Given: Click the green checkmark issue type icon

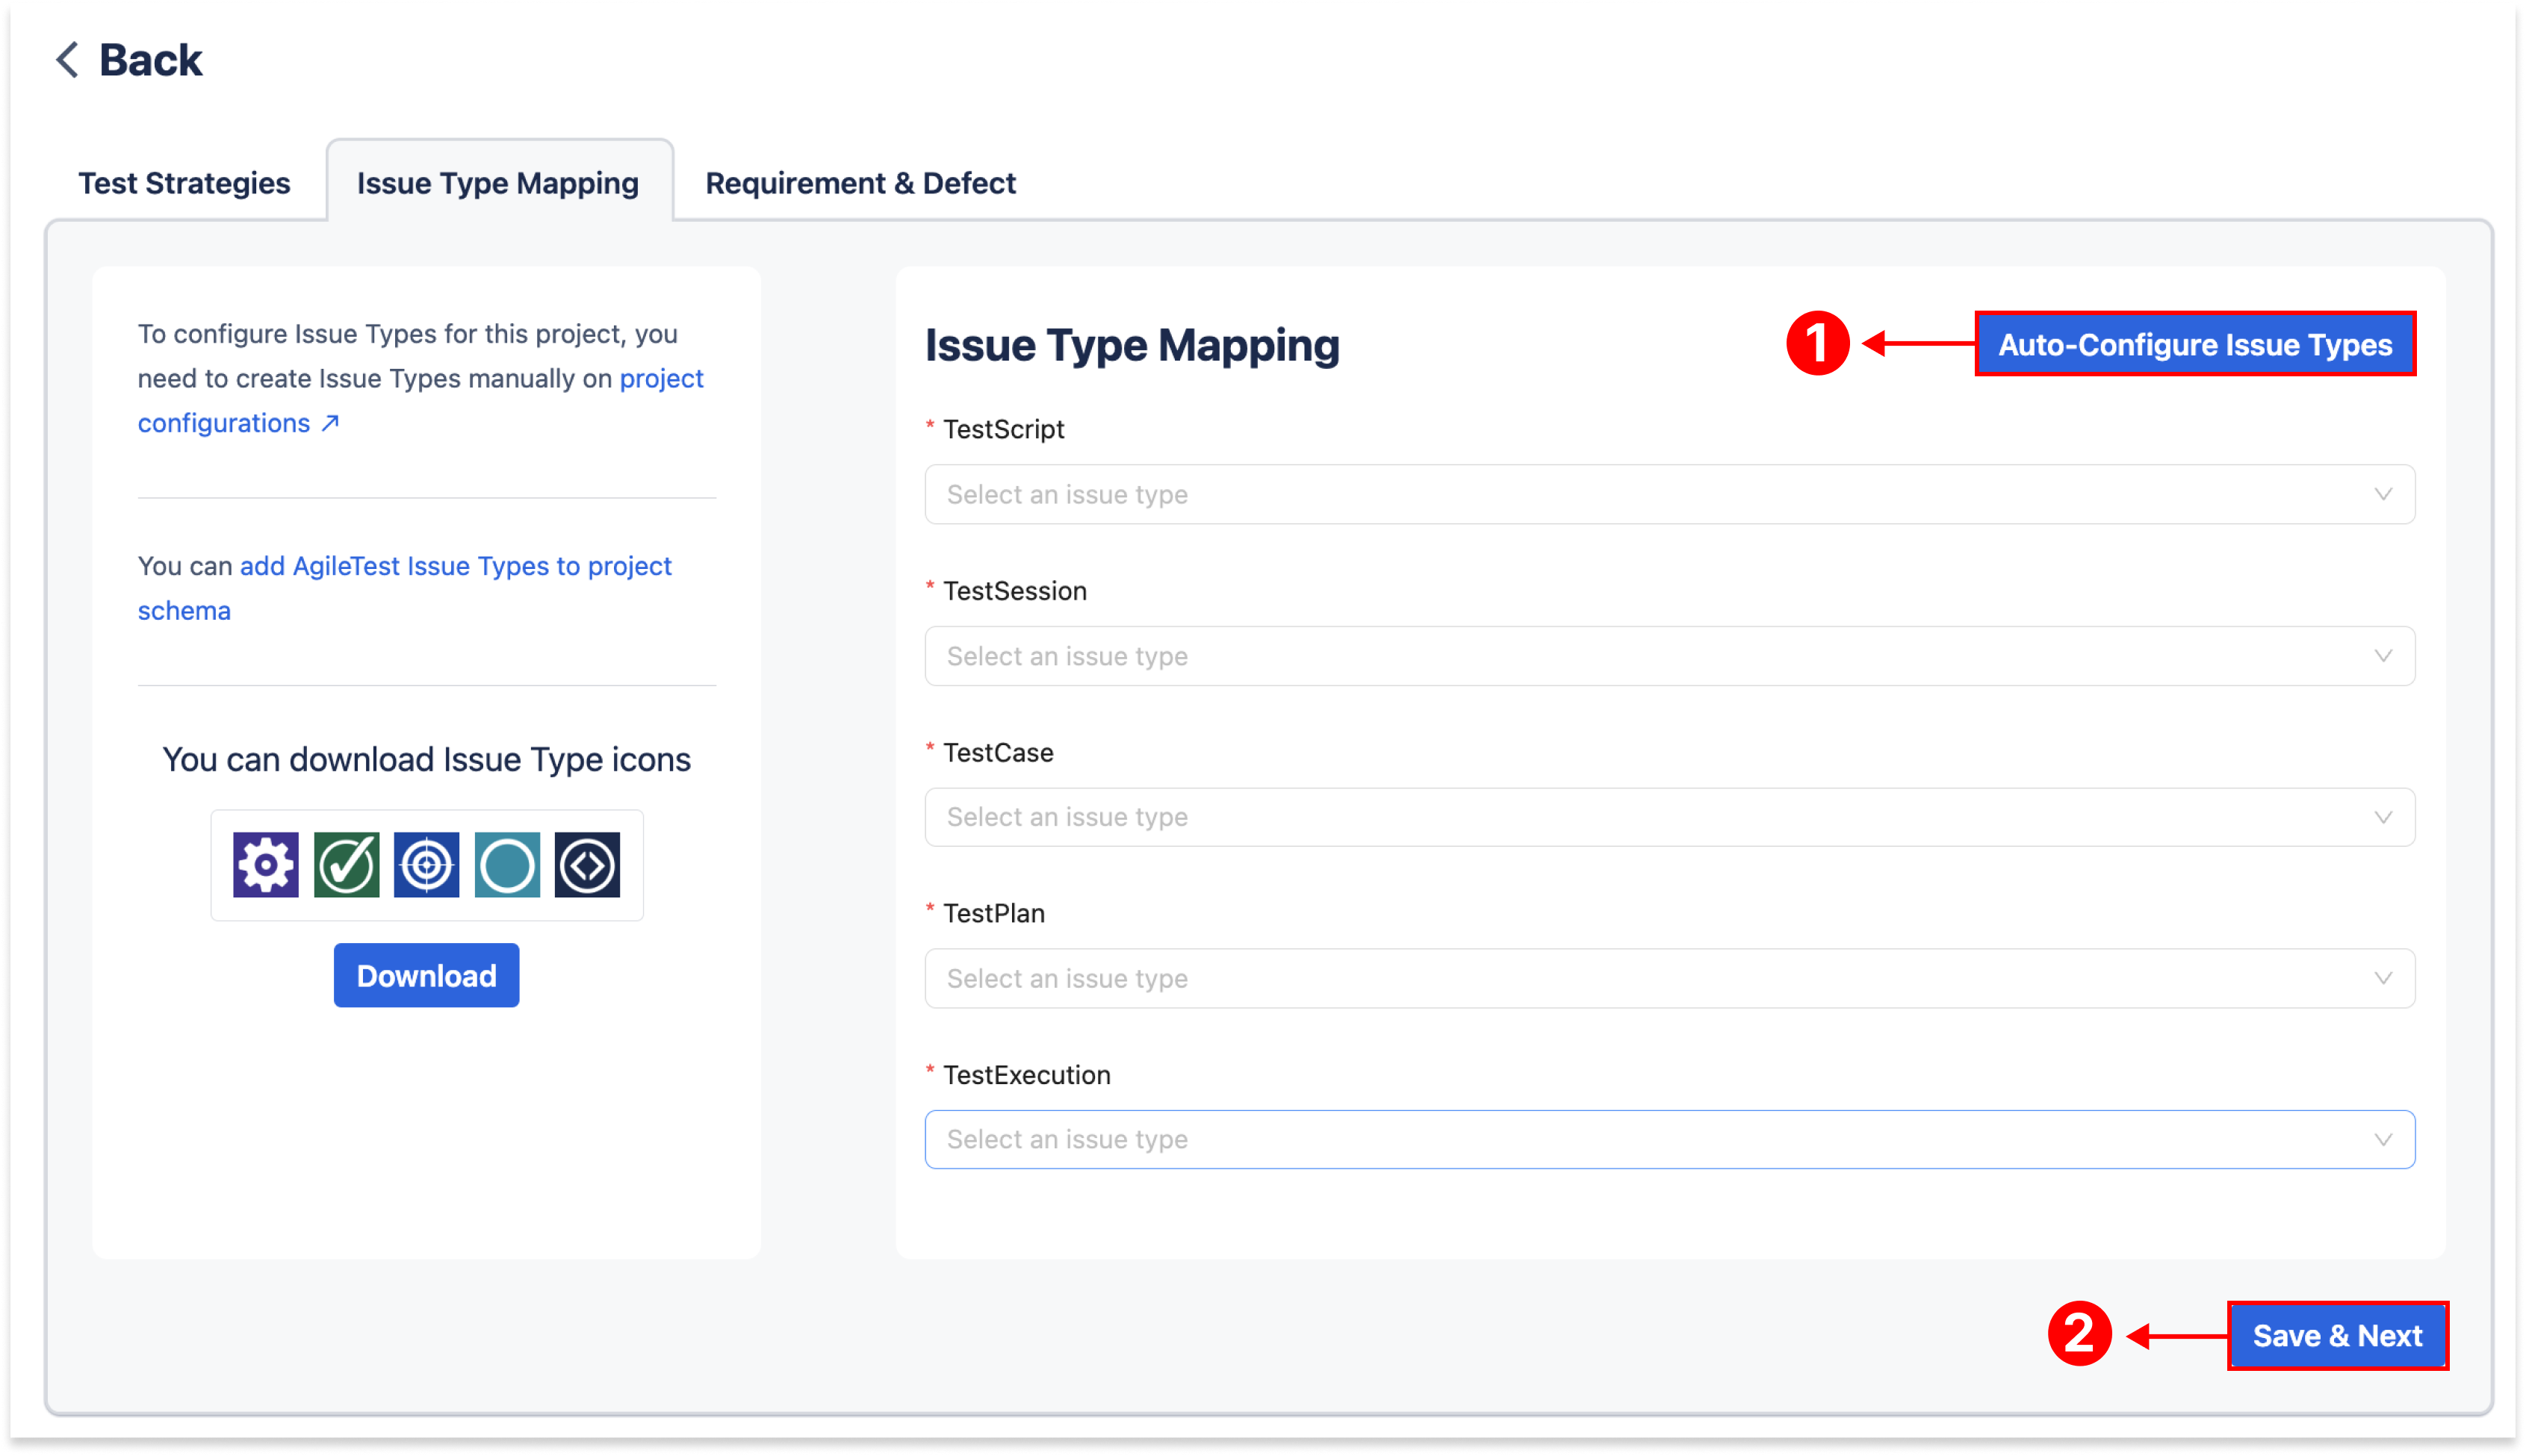Looking at the screenshot, I should 346,865.
